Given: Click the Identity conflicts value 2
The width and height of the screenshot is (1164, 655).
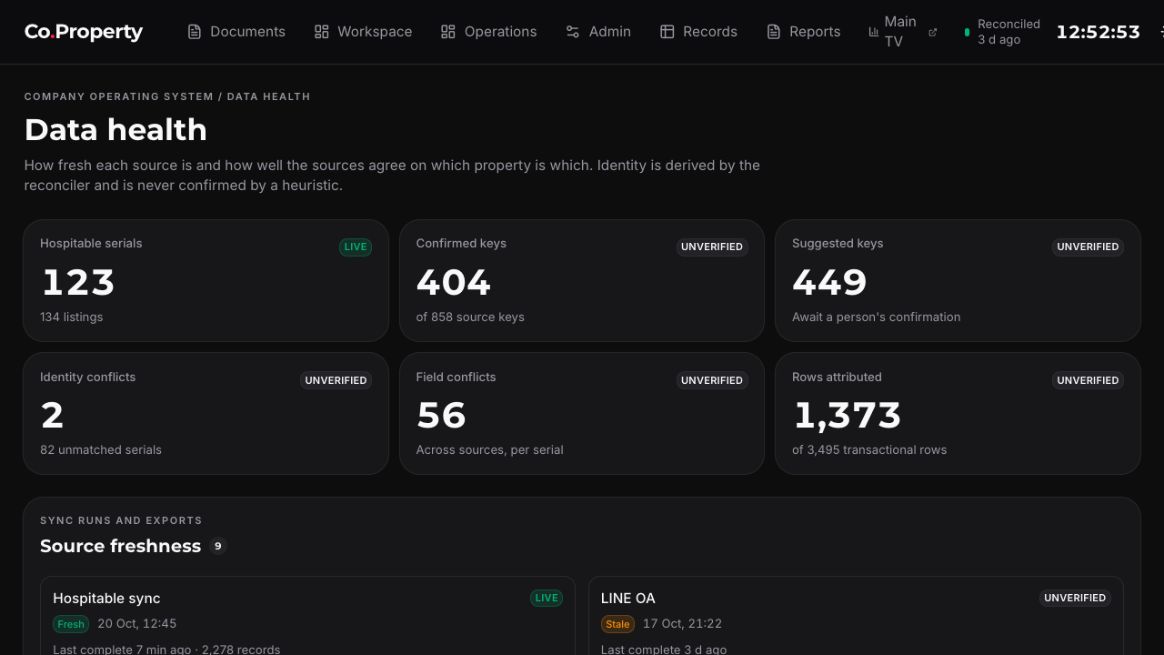Looking at the screenshot, I should pos(52,415).
